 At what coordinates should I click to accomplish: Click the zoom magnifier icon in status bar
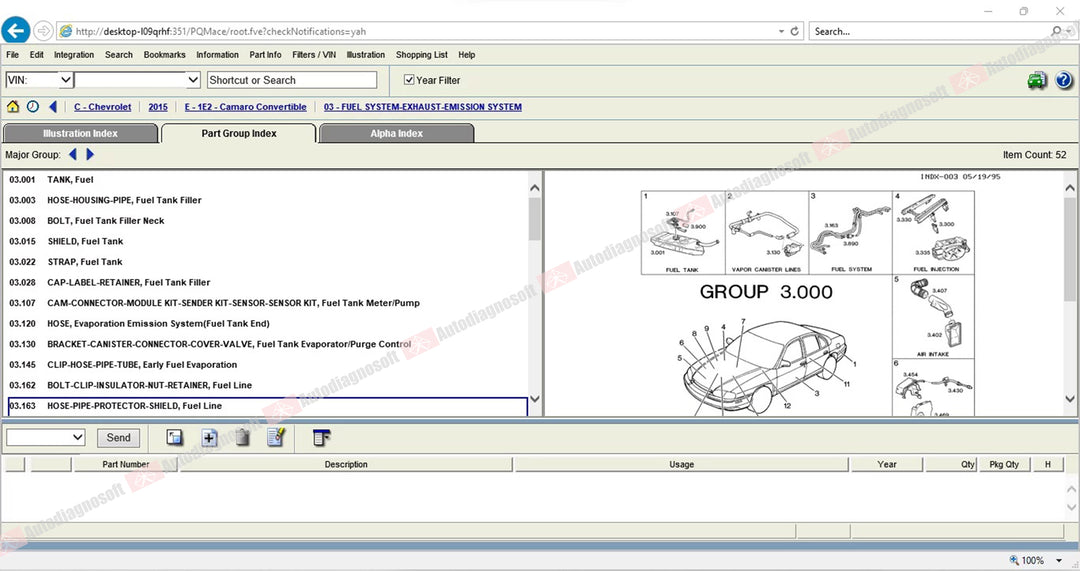point(1014,560)
